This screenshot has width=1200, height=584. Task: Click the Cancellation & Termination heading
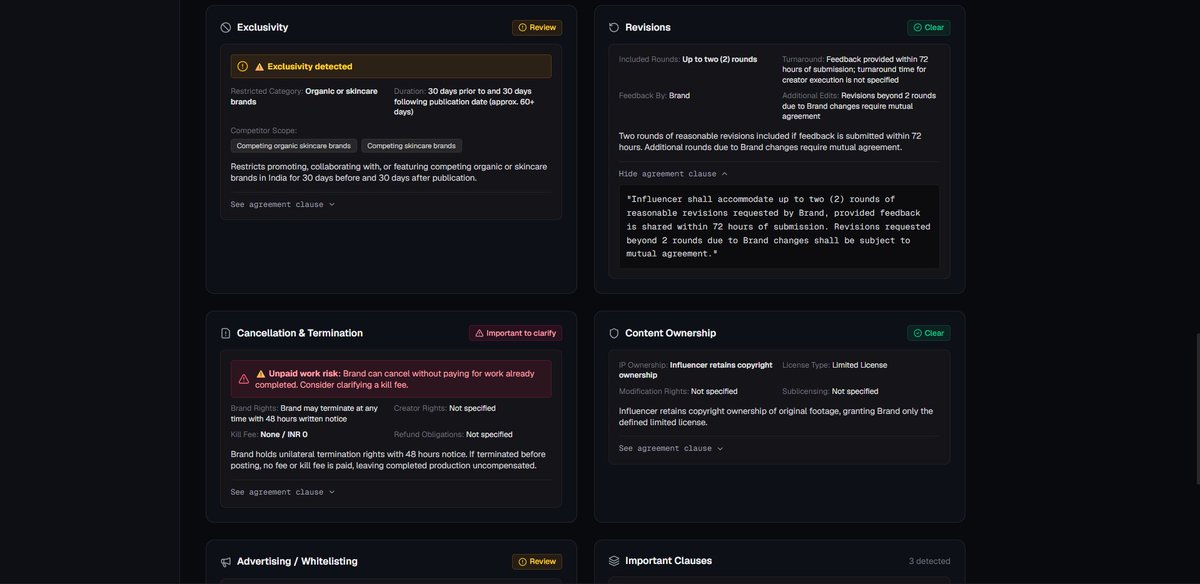click(x=300, y=333)
